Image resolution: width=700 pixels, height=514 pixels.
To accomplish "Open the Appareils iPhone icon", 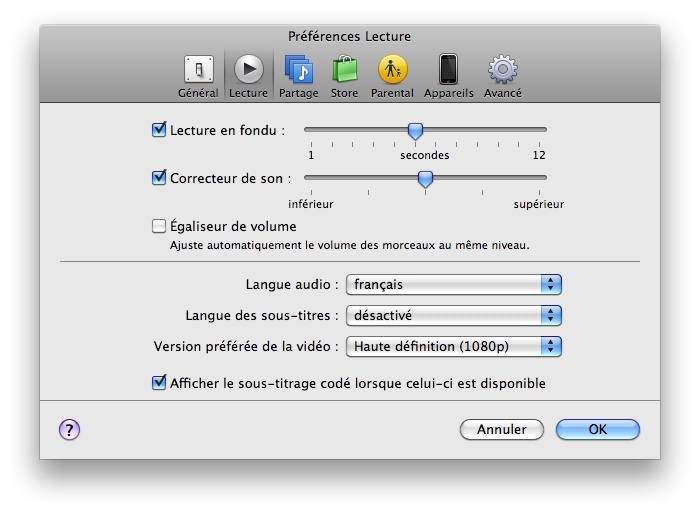I will click(x=448, y=70).
